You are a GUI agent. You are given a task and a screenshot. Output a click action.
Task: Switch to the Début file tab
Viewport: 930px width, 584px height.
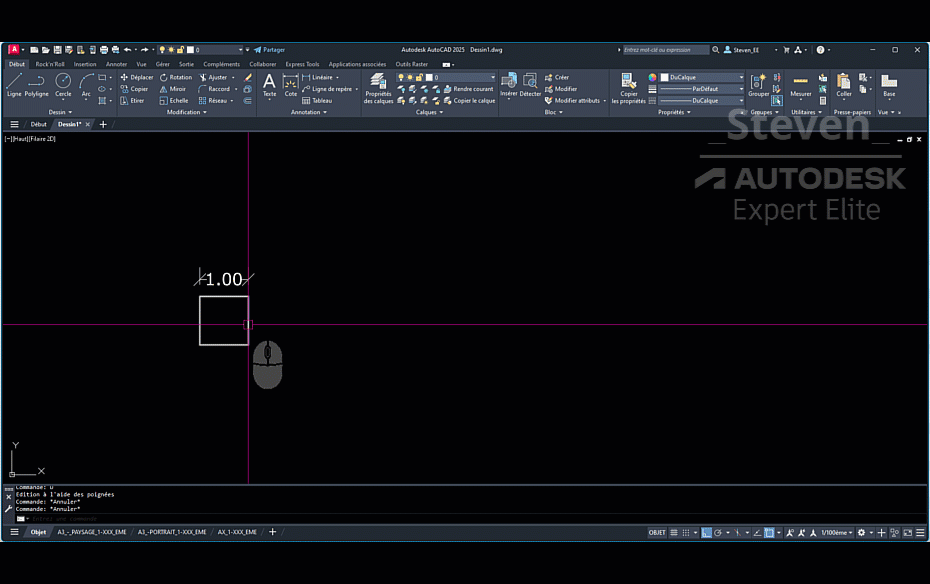click(39, 125)
